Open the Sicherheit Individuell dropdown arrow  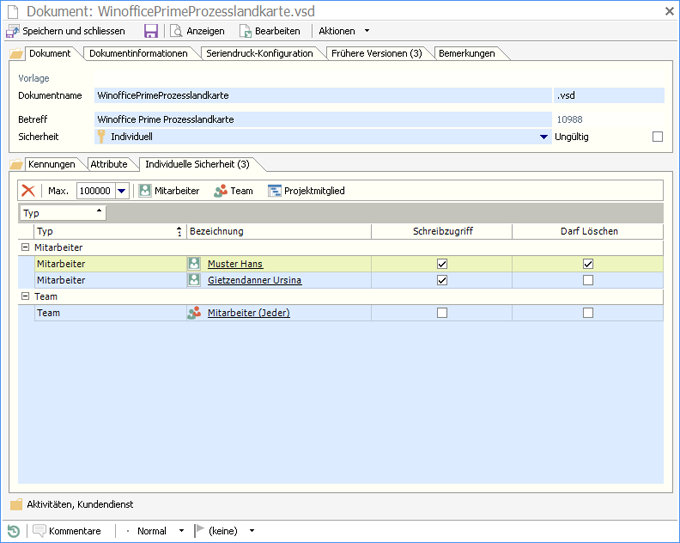pyautogui.click(x=543, y=137)
